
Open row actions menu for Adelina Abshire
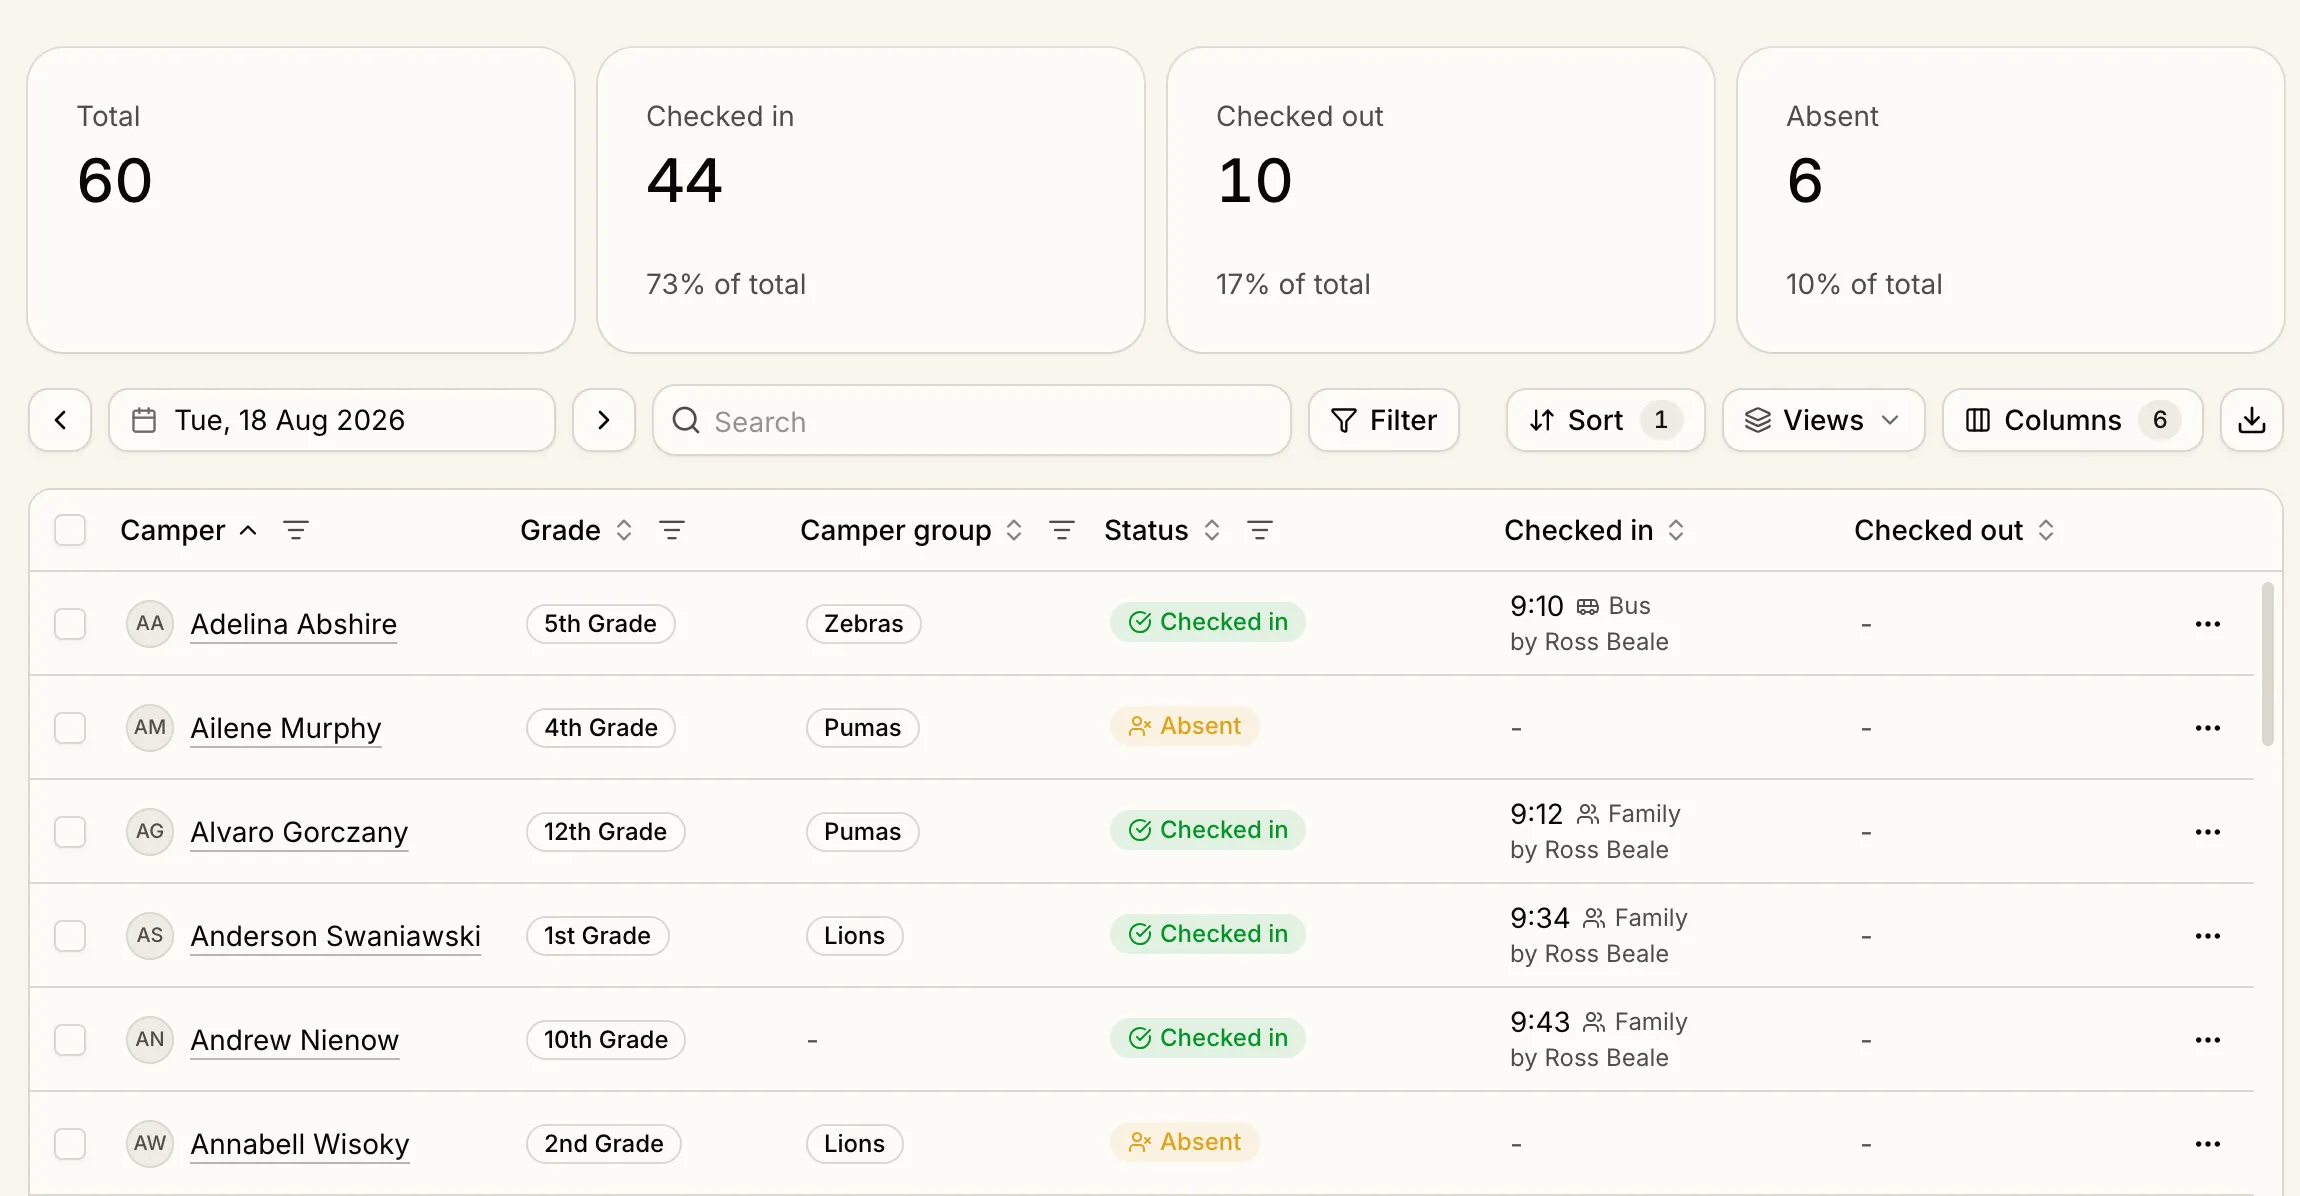2208,624
